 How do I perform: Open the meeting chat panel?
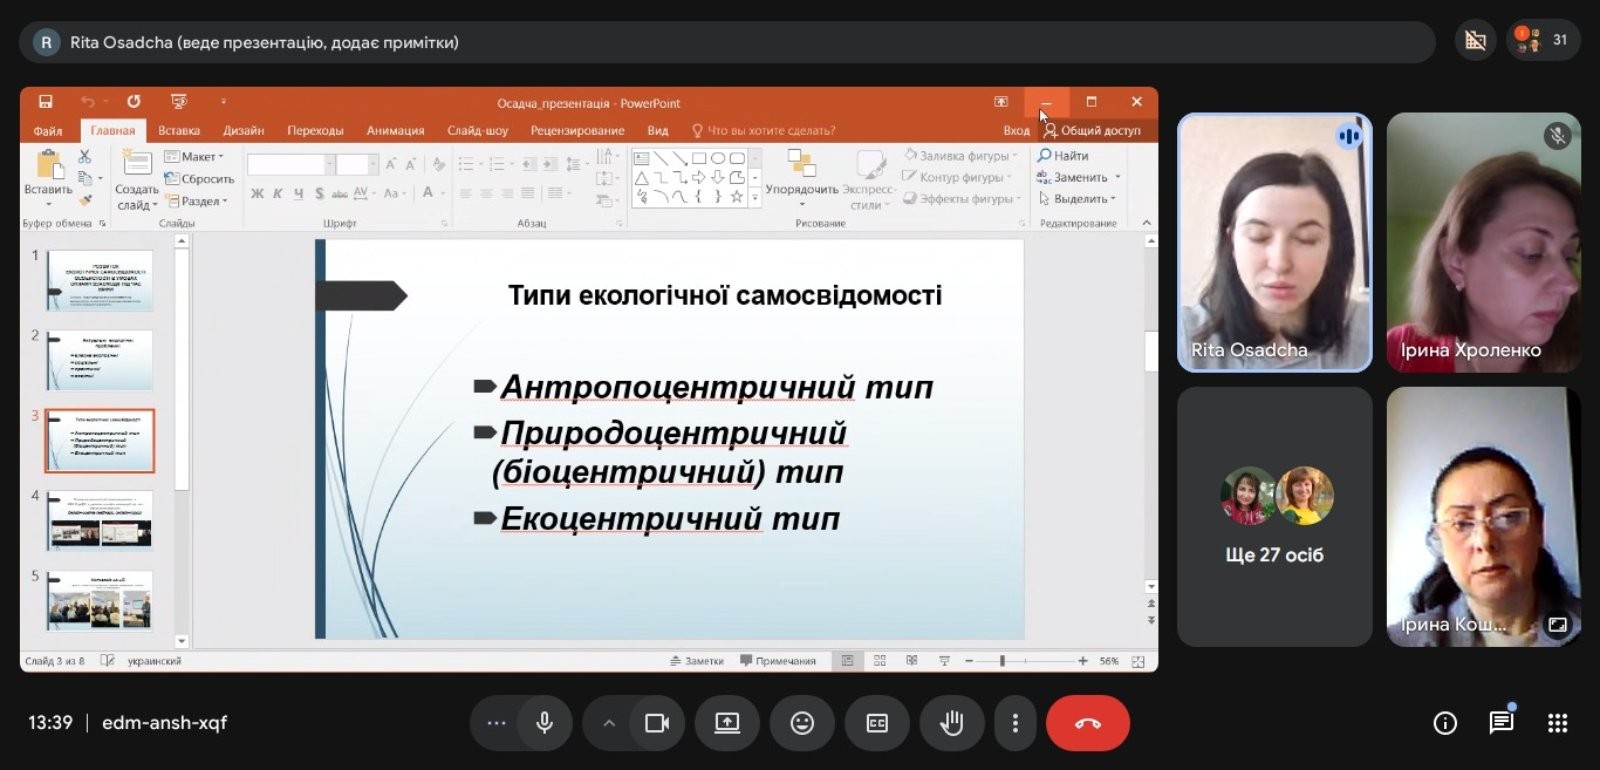pyautogui.click(x=1501, y=723)
